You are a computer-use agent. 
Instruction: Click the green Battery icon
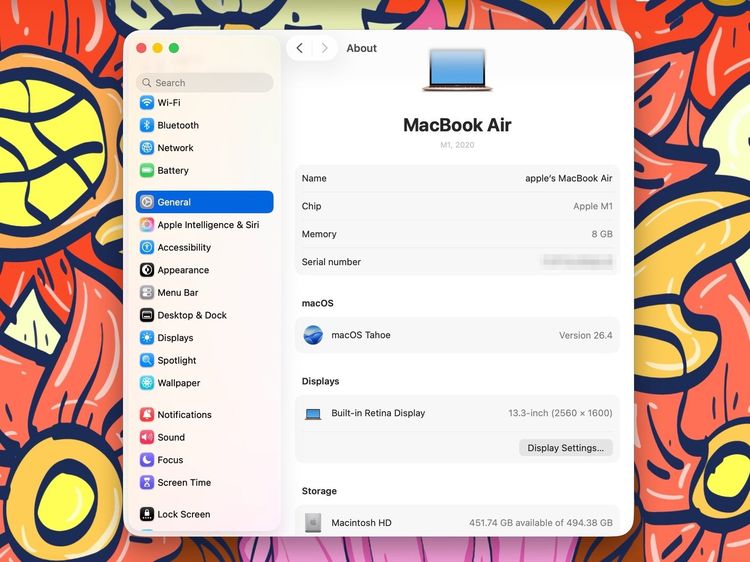[147, 170]
